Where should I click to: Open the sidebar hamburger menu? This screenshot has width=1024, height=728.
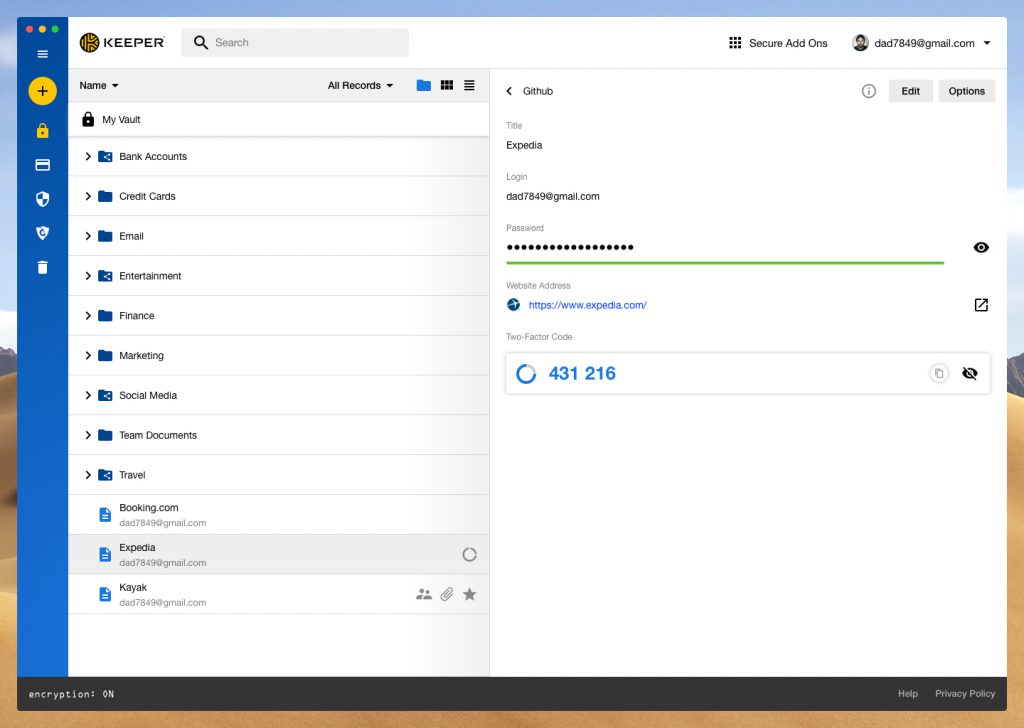tap(42, 54)
